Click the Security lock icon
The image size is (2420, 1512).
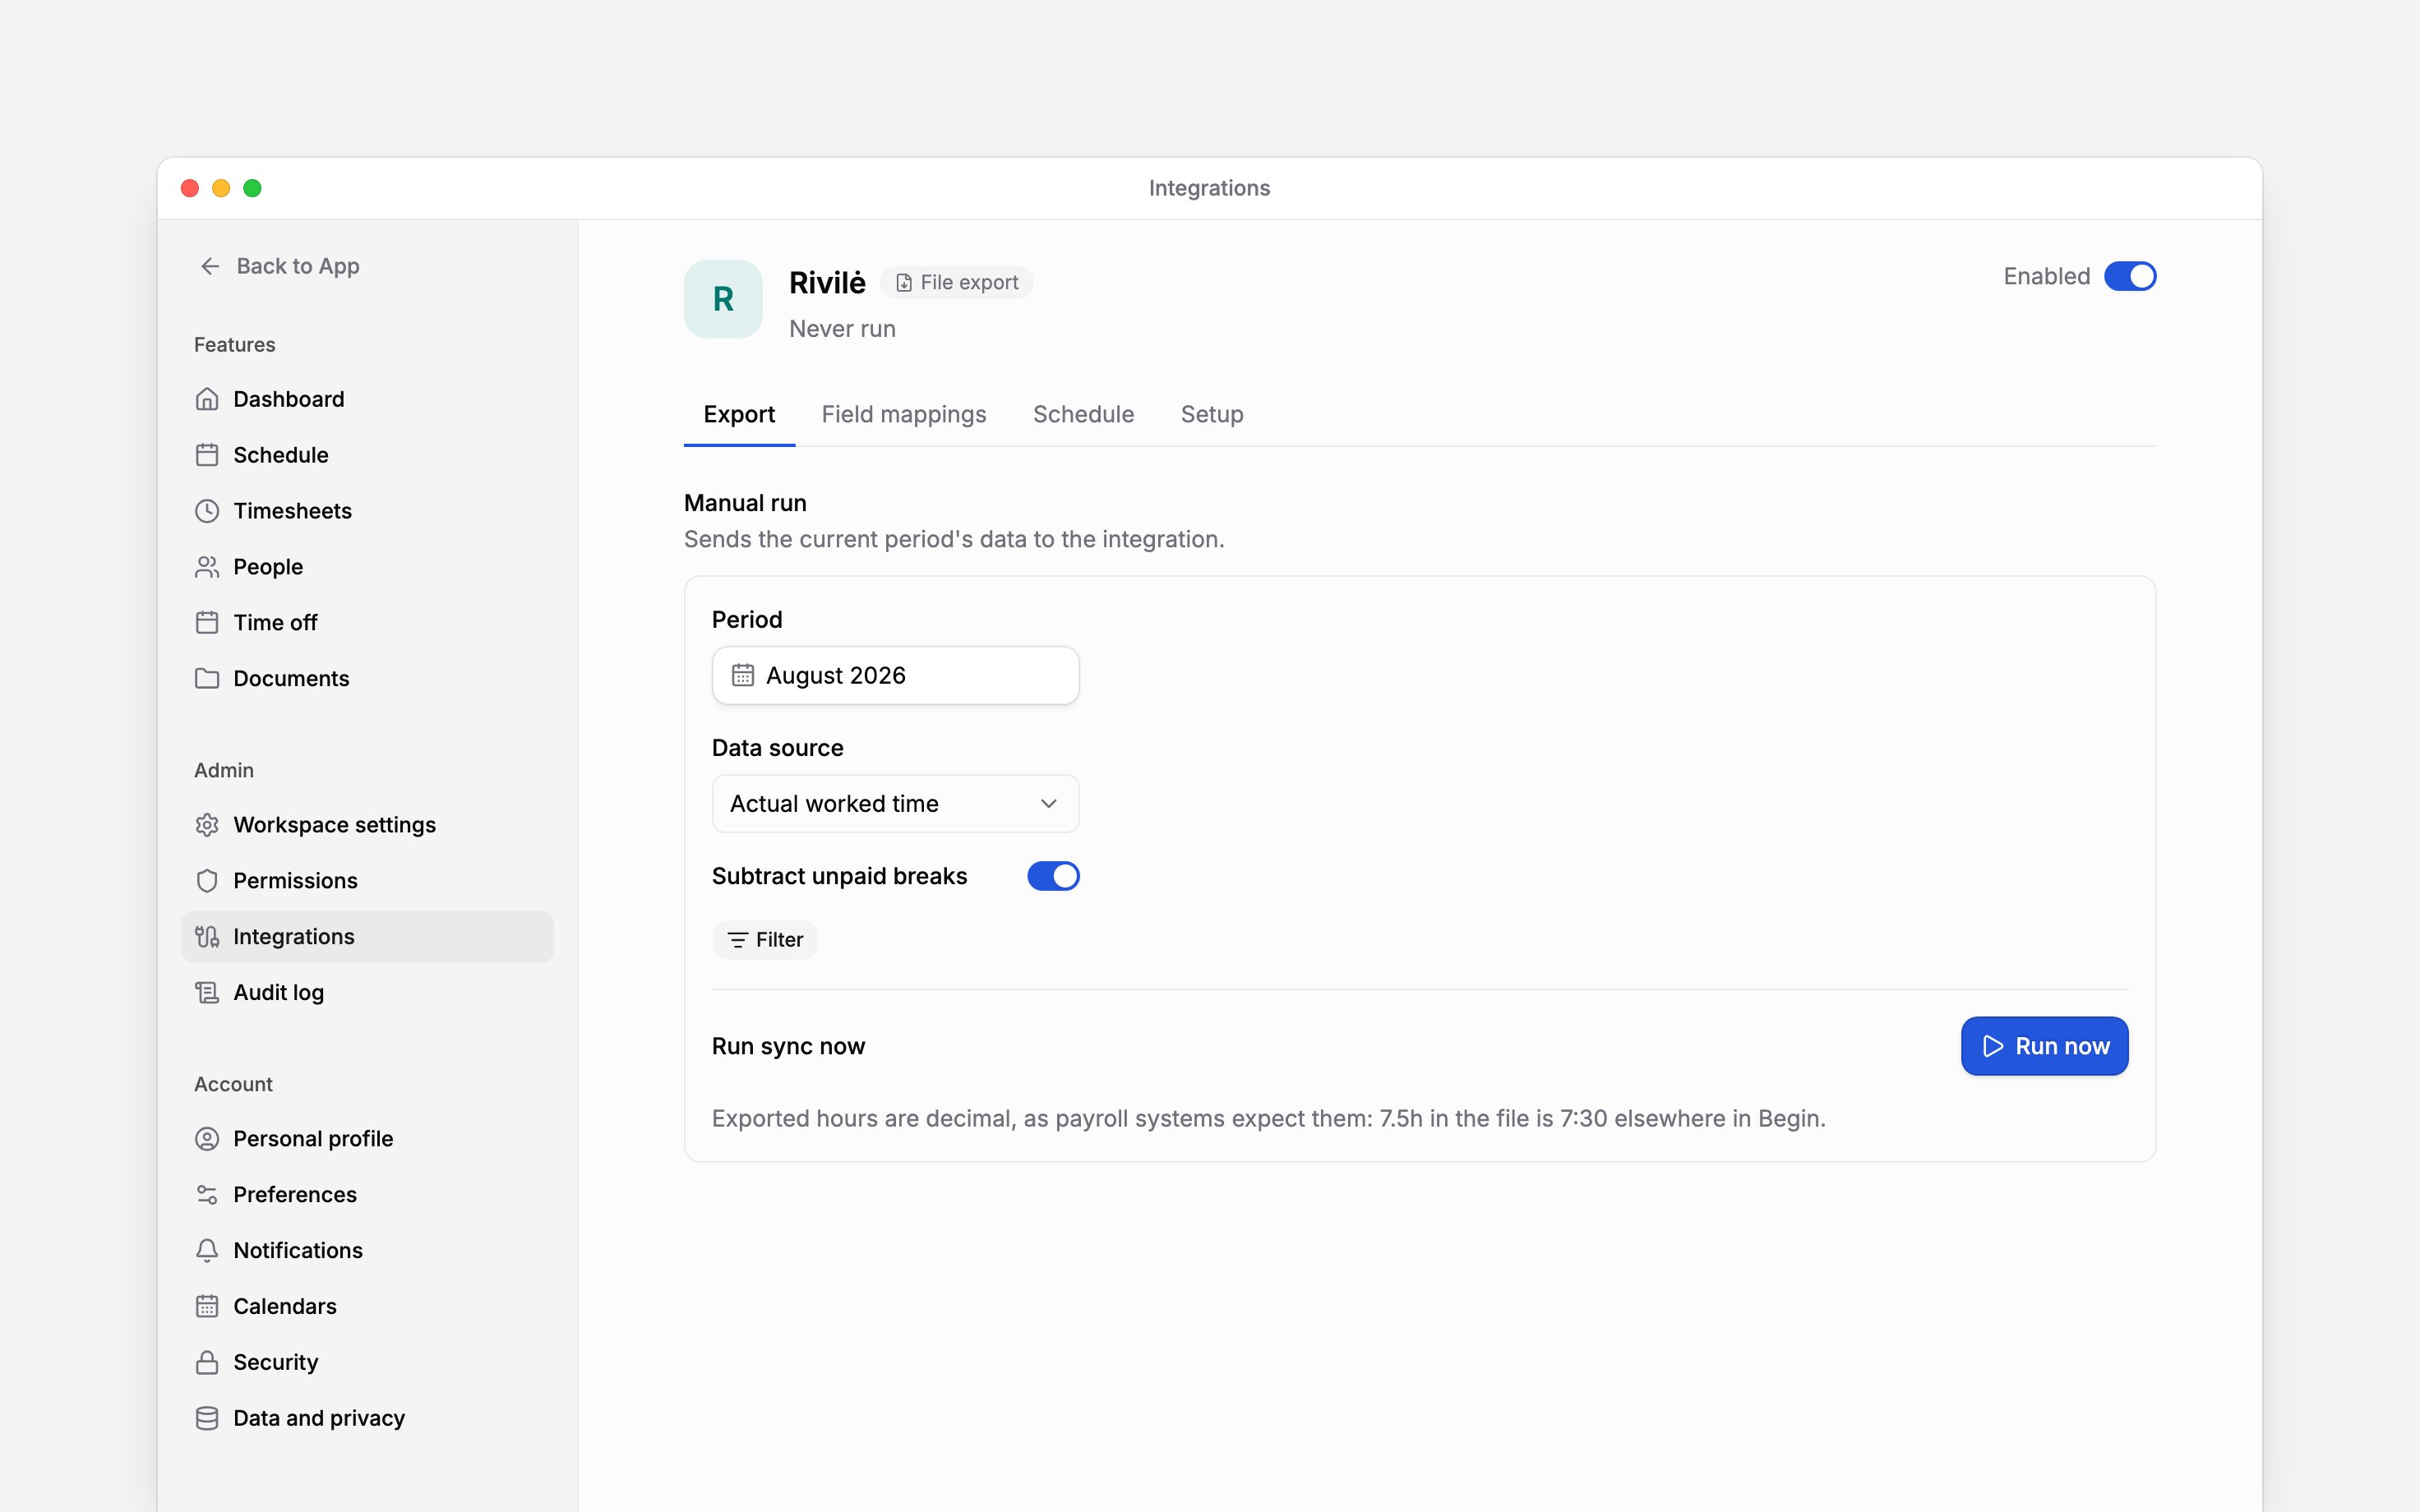click(x=207, y=1363)
